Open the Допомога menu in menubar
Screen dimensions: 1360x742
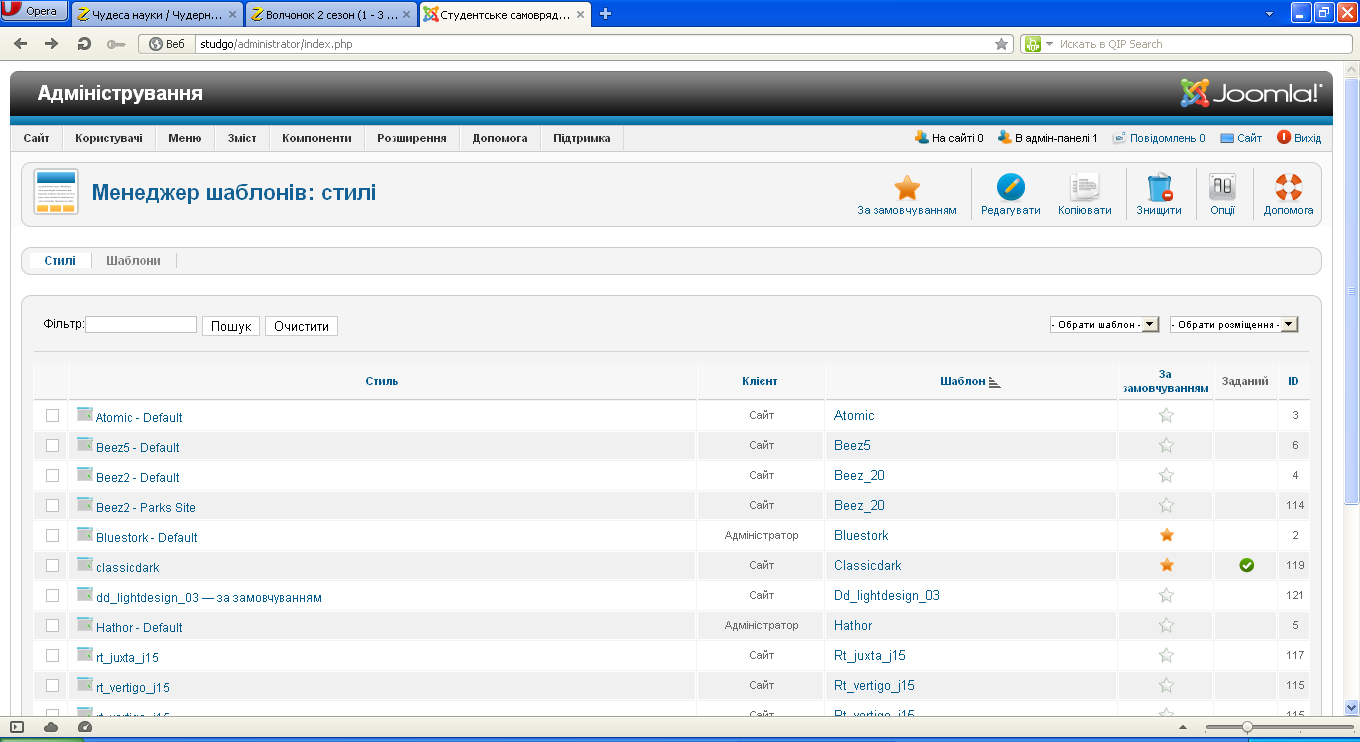pos(500,138)
